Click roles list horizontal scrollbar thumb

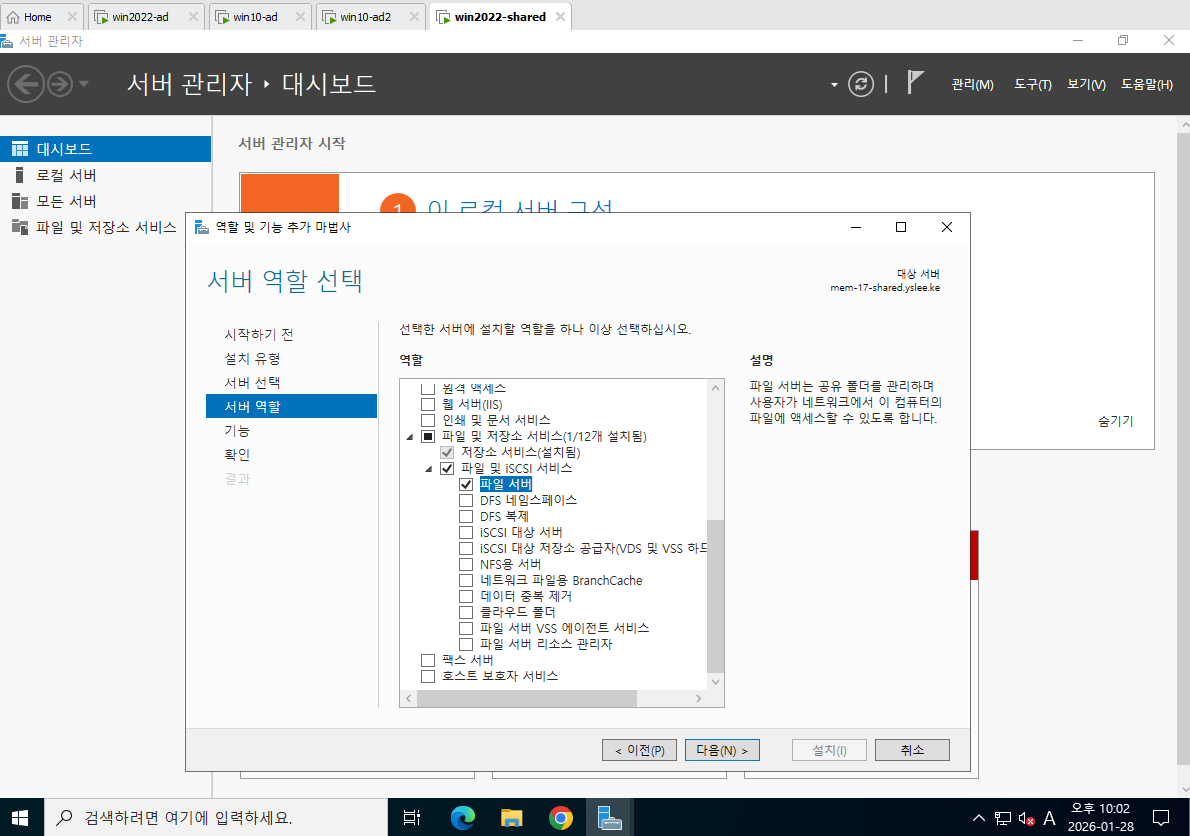click(527, 698)
